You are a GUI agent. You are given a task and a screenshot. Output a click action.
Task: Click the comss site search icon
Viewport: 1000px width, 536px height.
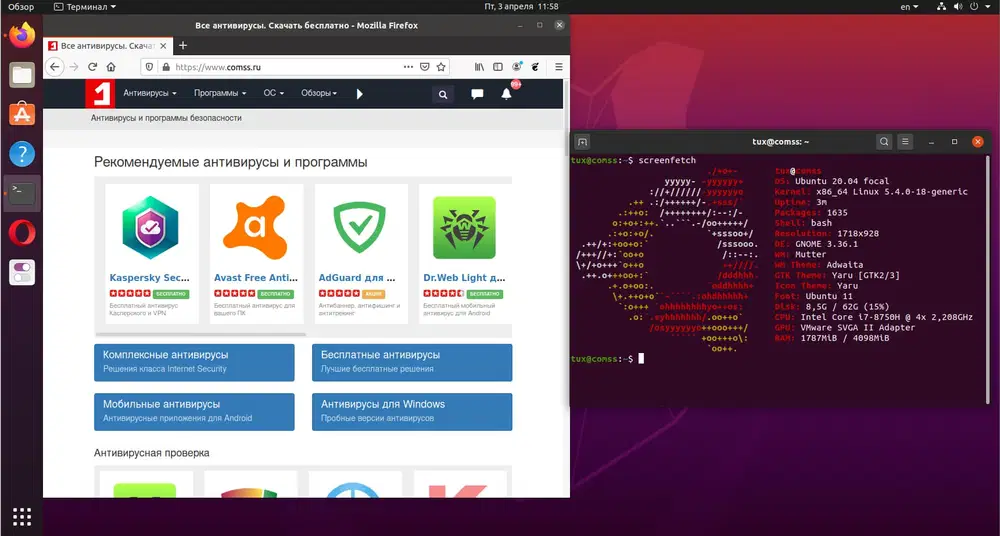[x=443, y=94]
